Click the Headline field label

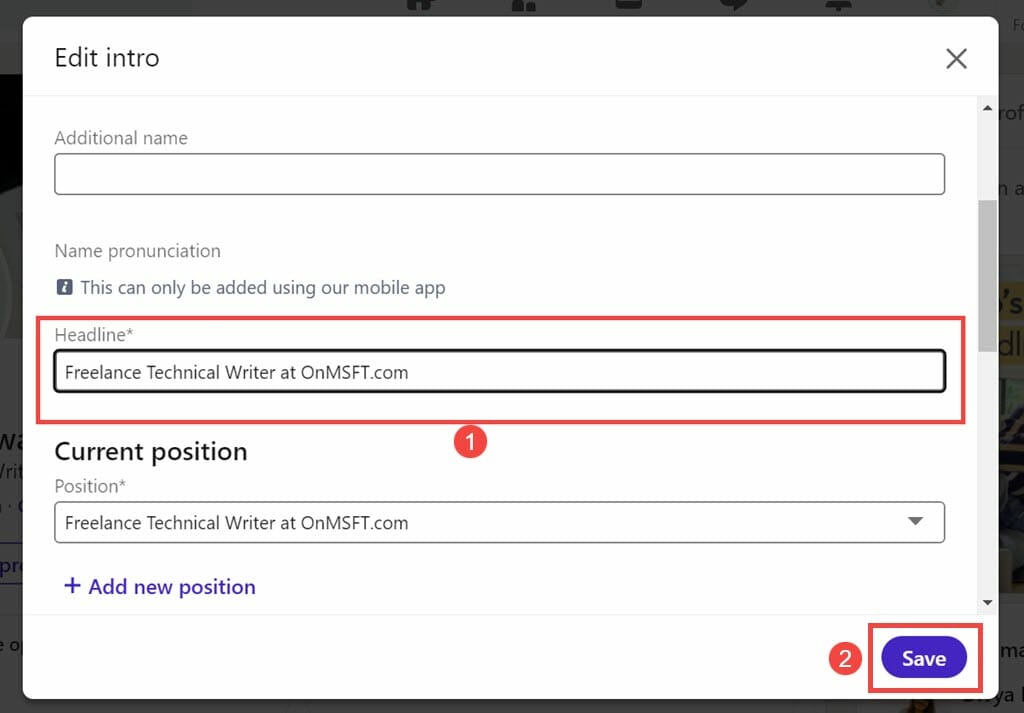94,334
